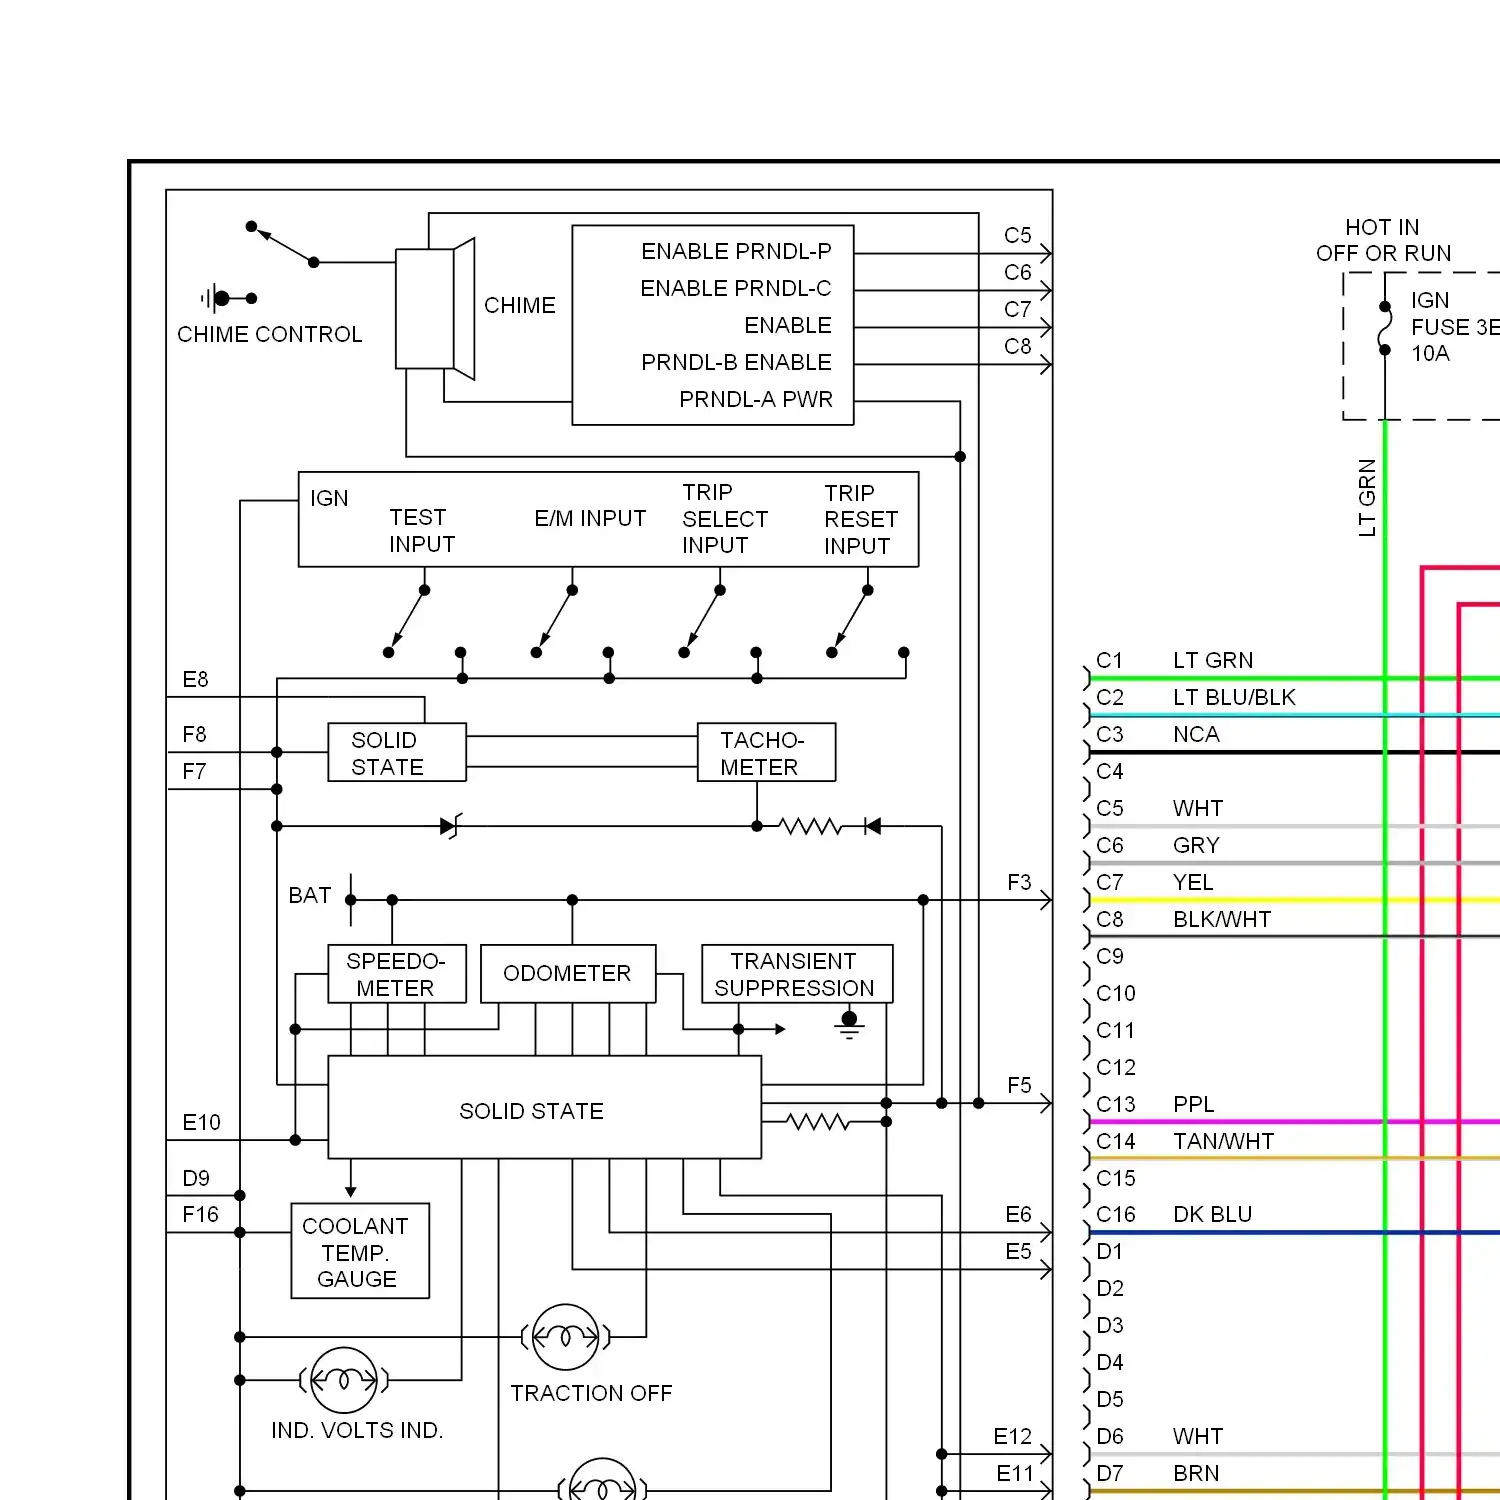Click the GRY wire color label
The width and height of the screenshot is (1500, 1500).
click(x=1196, y=845)
